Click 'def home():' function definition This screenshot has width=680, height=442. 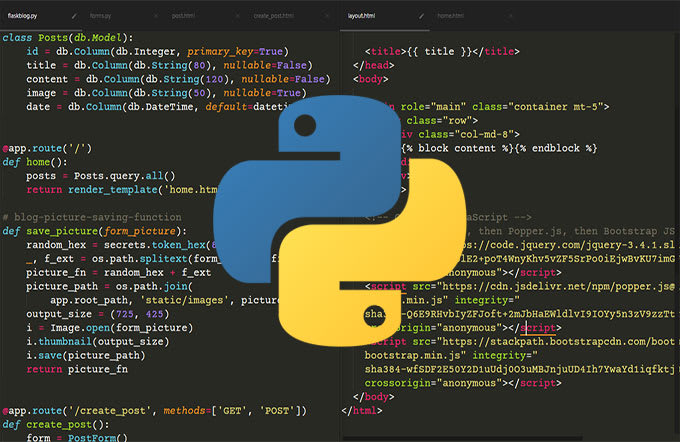coord(35,162)
